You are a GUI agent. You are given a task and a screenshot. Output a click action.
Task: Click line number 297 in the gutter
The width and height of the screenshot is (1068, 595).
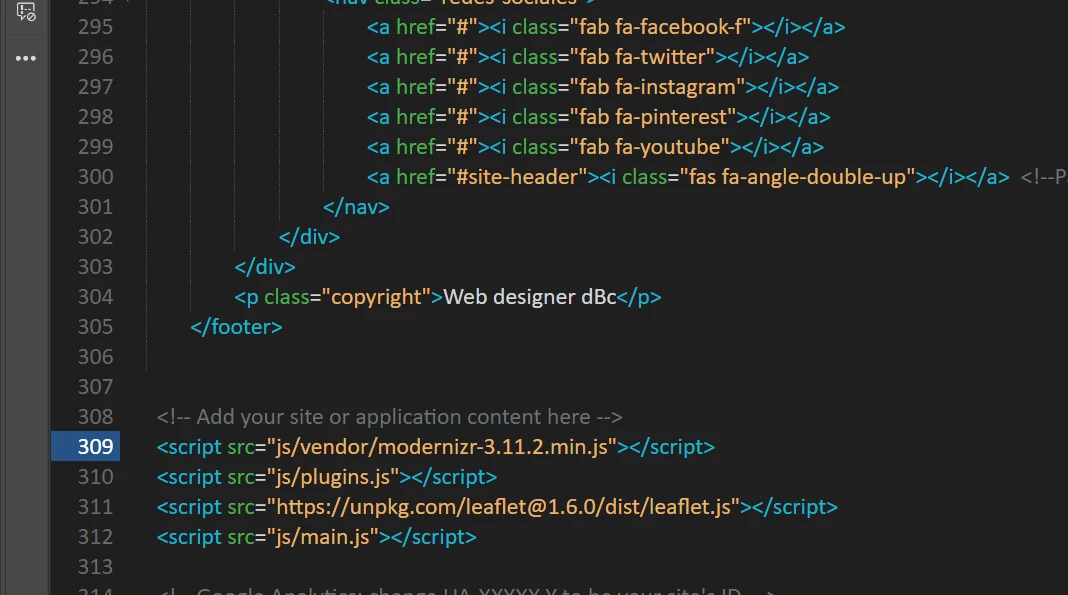[x=95, y=87]
